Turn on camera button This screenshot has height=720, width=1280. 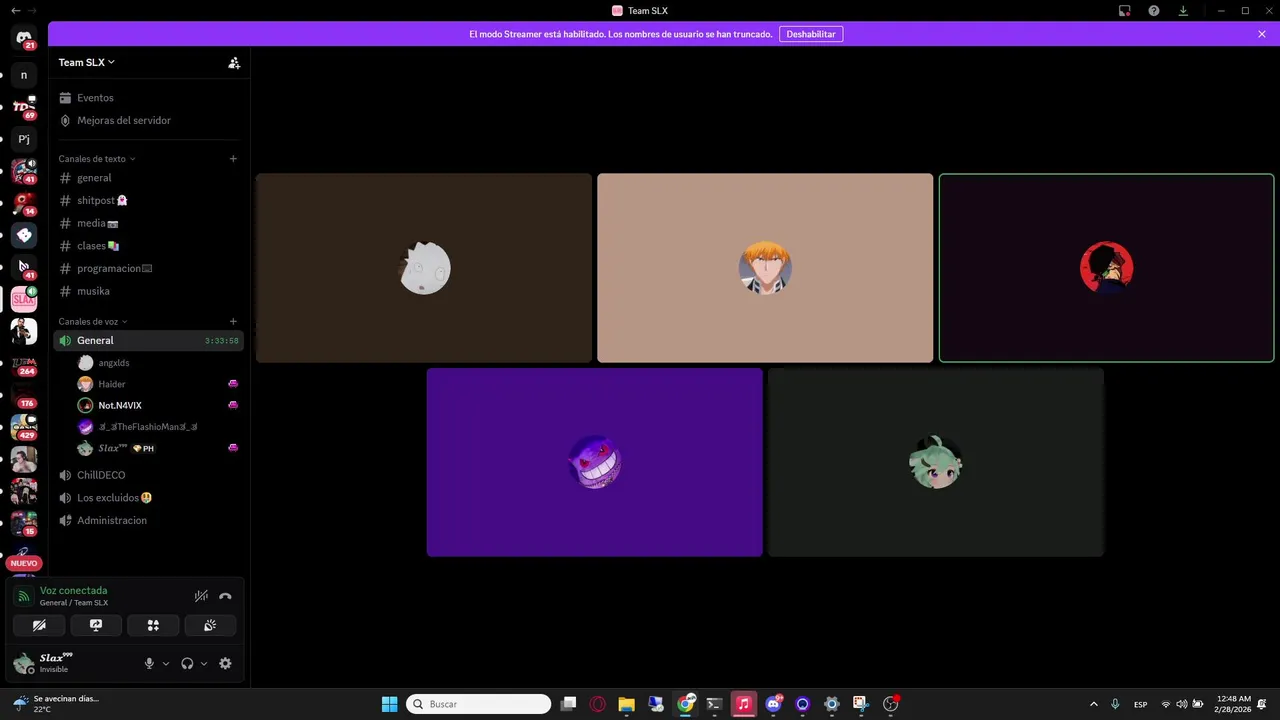click(x=39, y=625)
